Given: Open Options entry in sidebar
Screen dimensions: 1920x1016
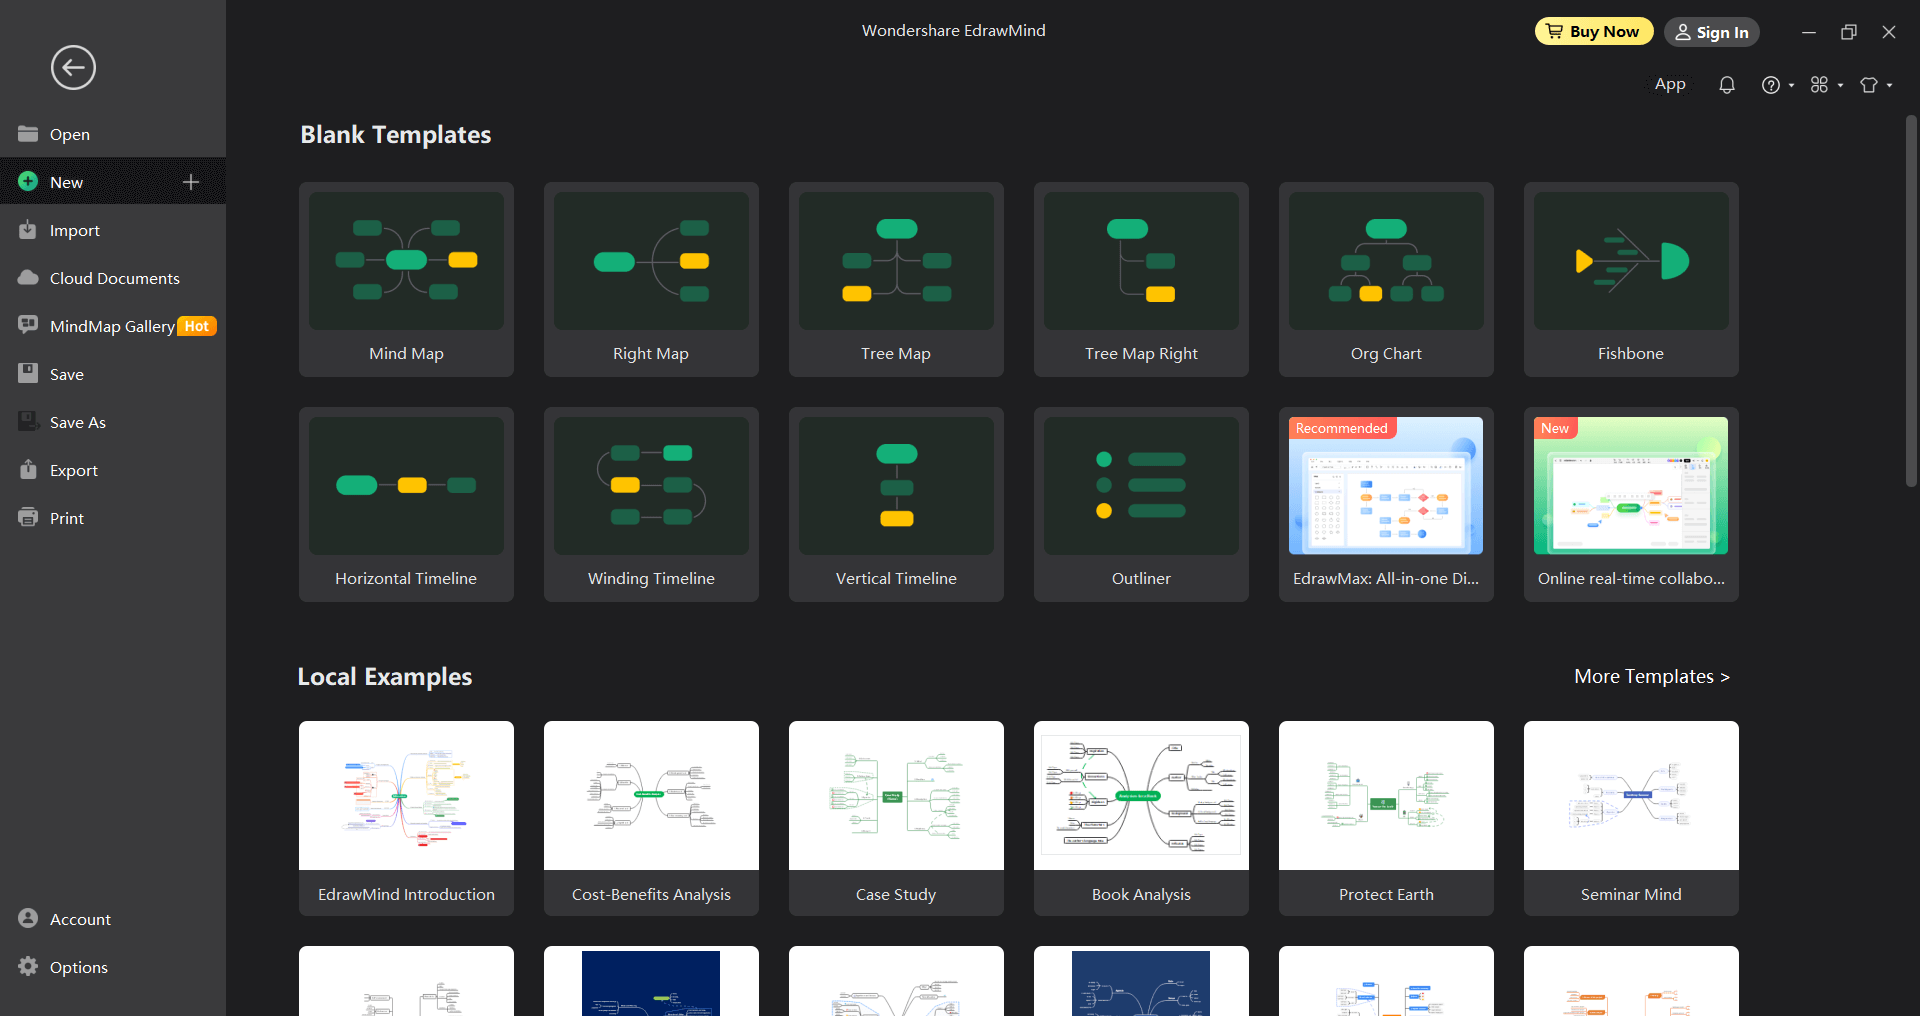Looking at the screenshot, I should (113, 966).
